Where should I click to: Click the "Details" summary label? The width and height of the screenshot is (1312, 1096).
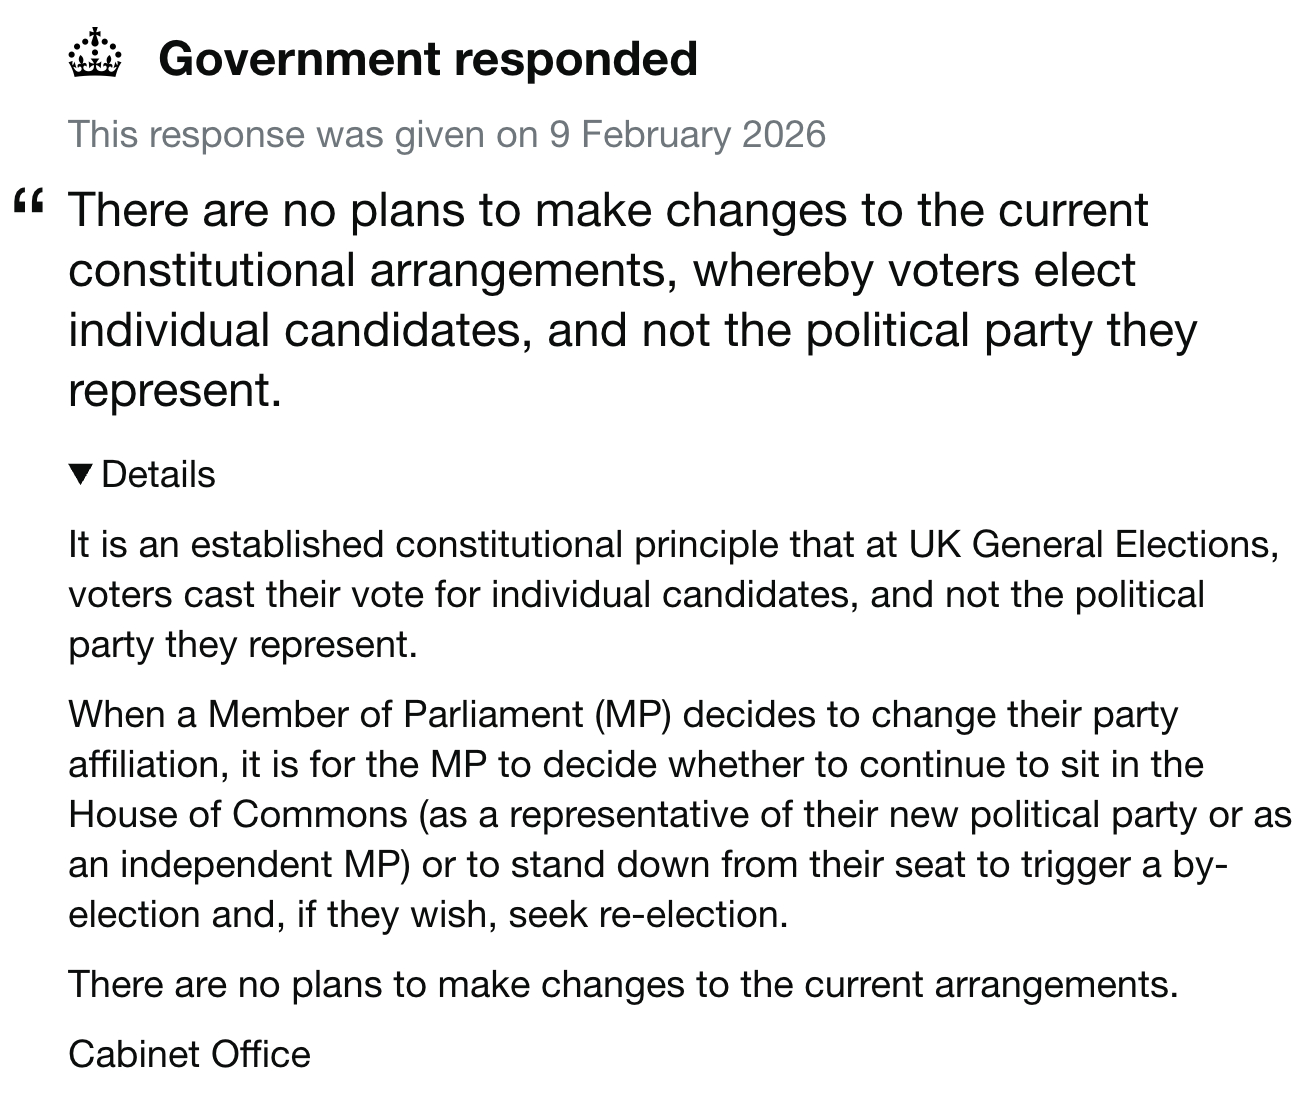pyautogui.click(x=158, y=474)
